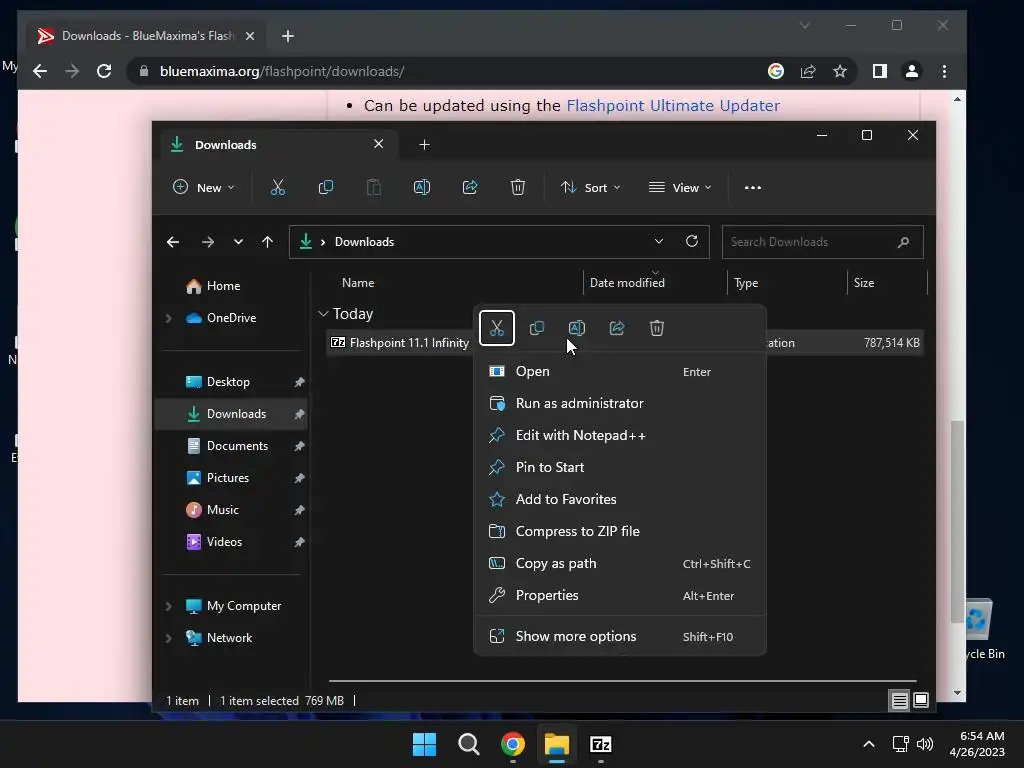Image resolution: width=1024 pixels, height=768 pixels.
Task: Click Delete trash icon in context menu
Action: click(657, 328)
